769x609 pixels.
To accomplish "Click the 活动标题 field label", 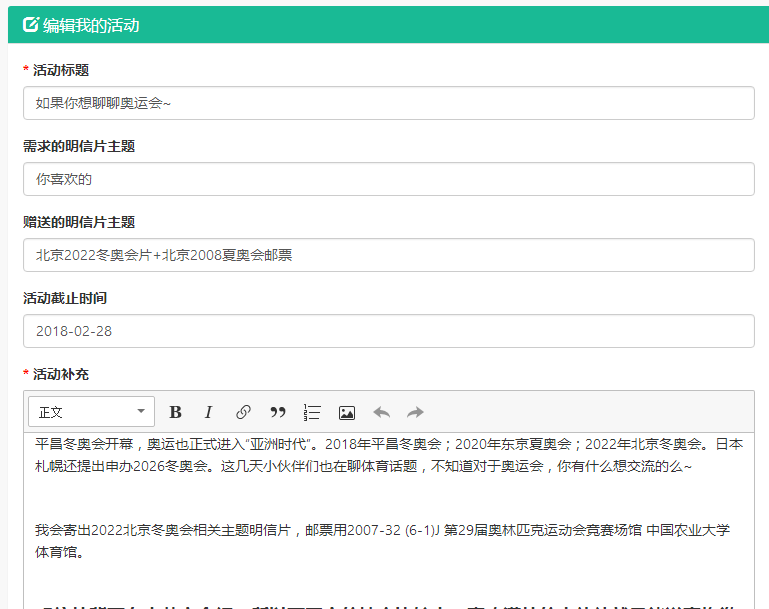I will click(x=61, y=70).
